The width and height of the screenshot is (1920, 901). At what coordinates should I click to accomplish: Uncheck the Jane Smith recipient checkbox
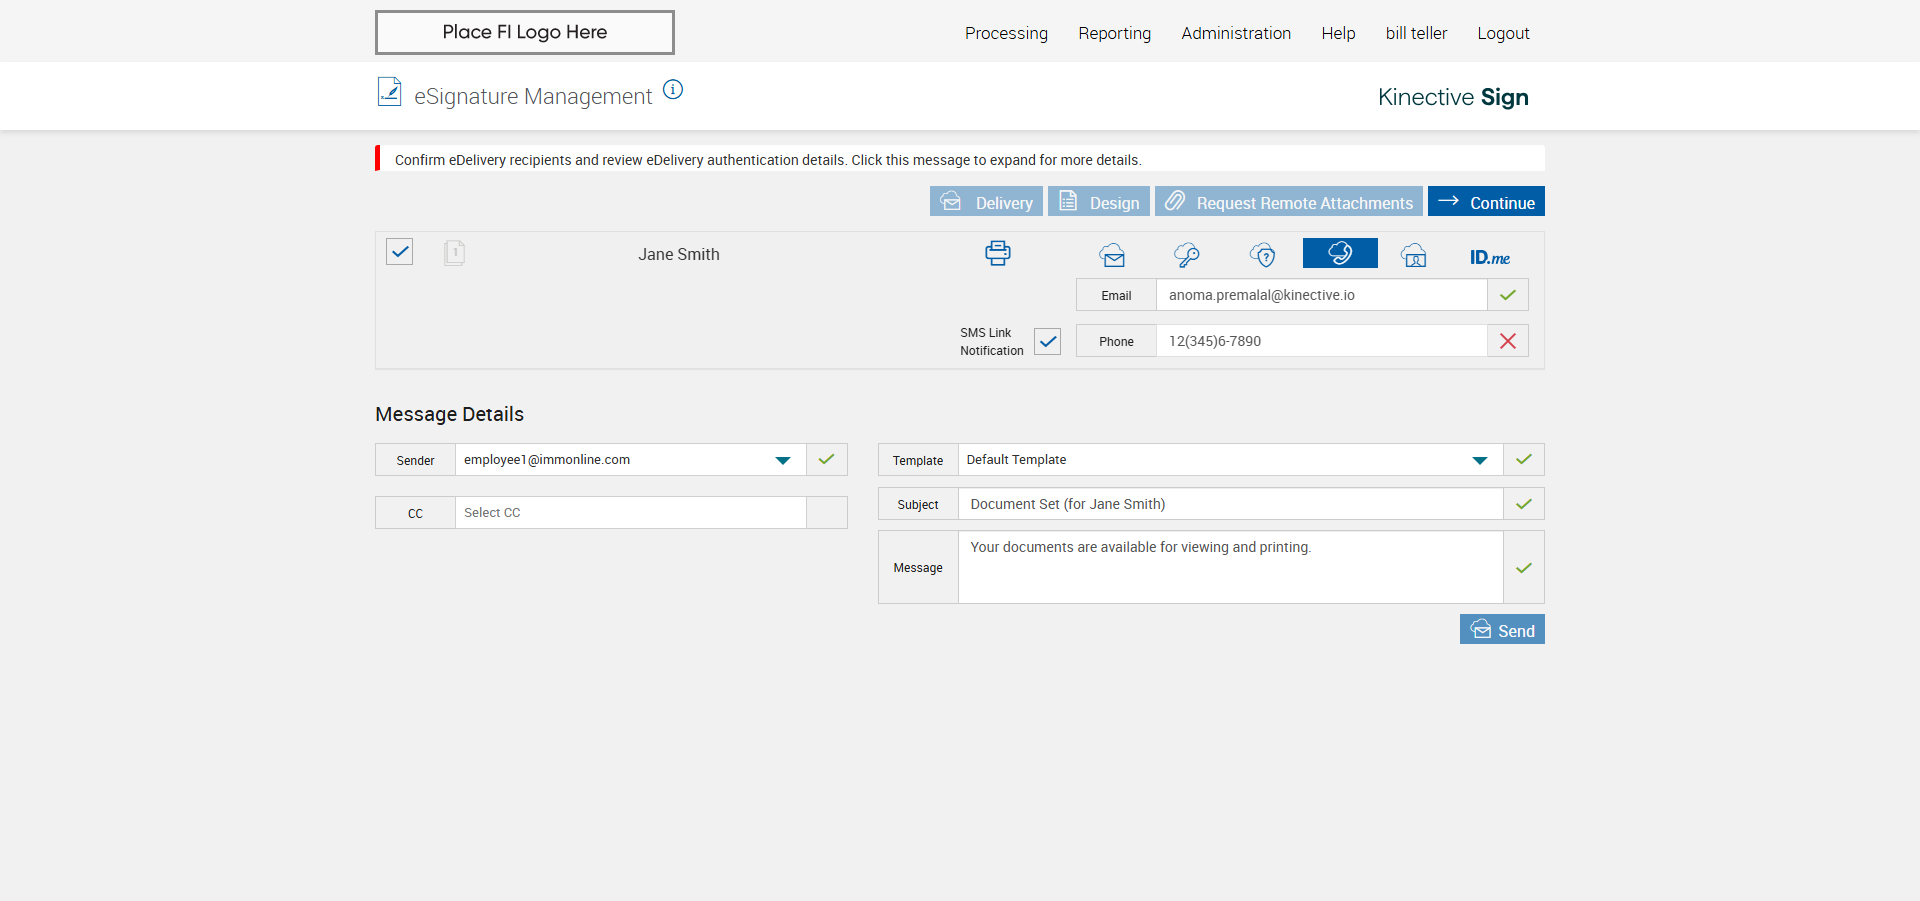400,252
